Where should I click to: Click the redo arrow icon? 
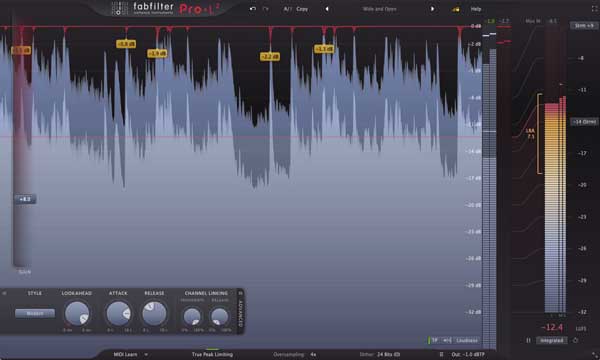(x=266, y=9)
